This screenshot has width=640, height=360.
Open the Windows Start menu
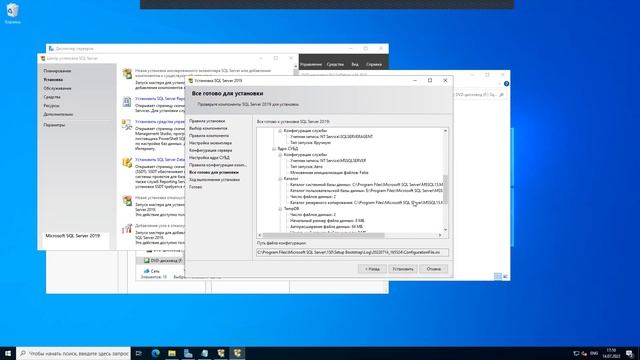pyautogui.click(x=8, y=353)
